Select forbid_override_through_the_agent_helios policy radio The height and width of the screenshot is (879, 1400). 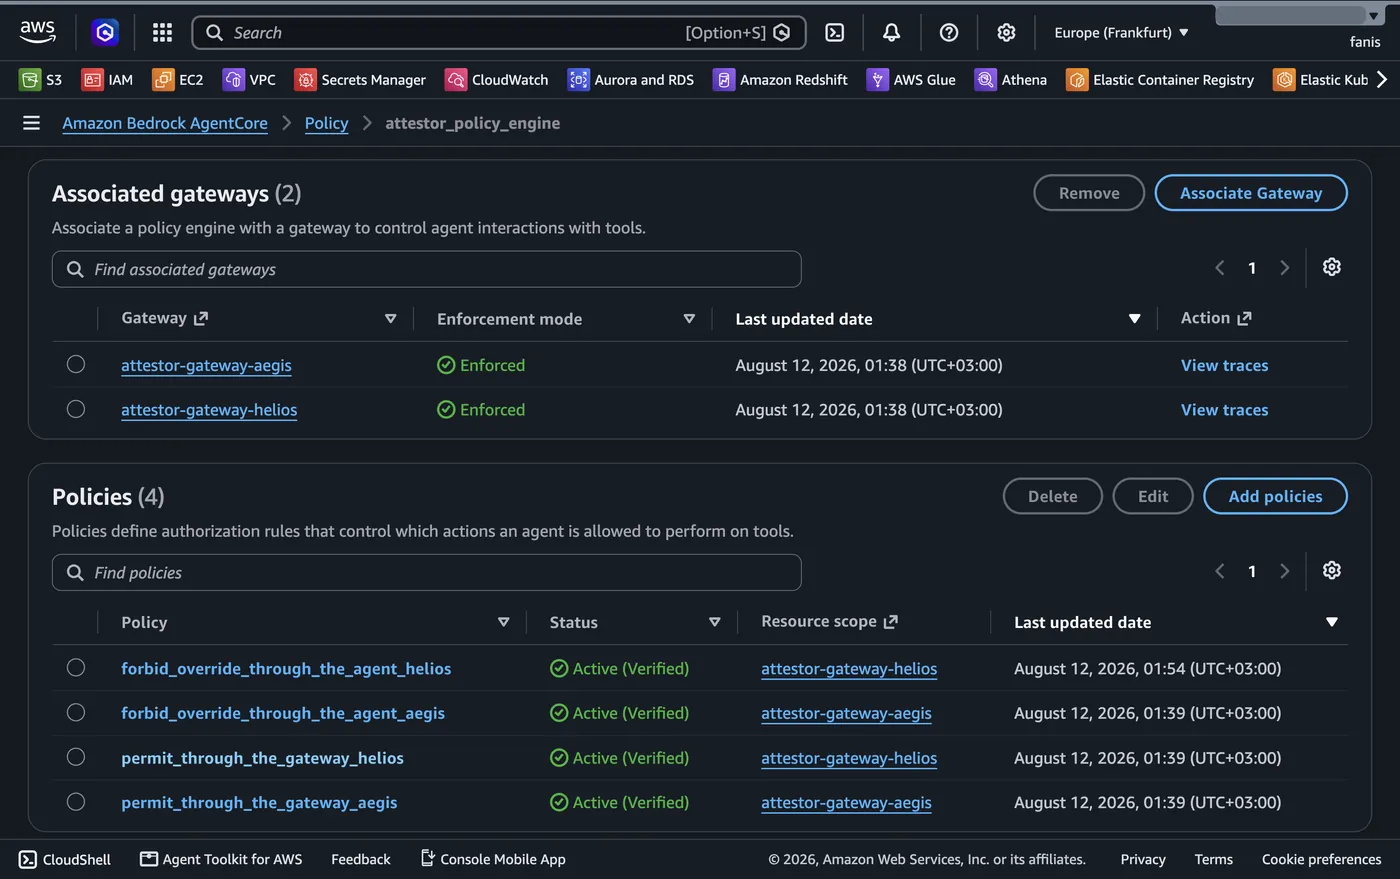click(76, 667)
